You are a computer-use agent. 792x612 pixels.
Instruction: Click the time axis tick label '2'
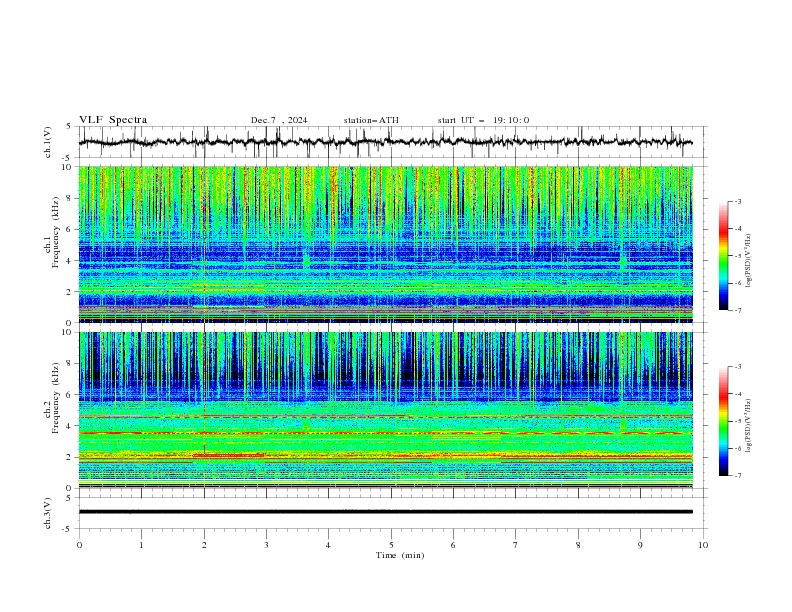[x=204, y=545]
